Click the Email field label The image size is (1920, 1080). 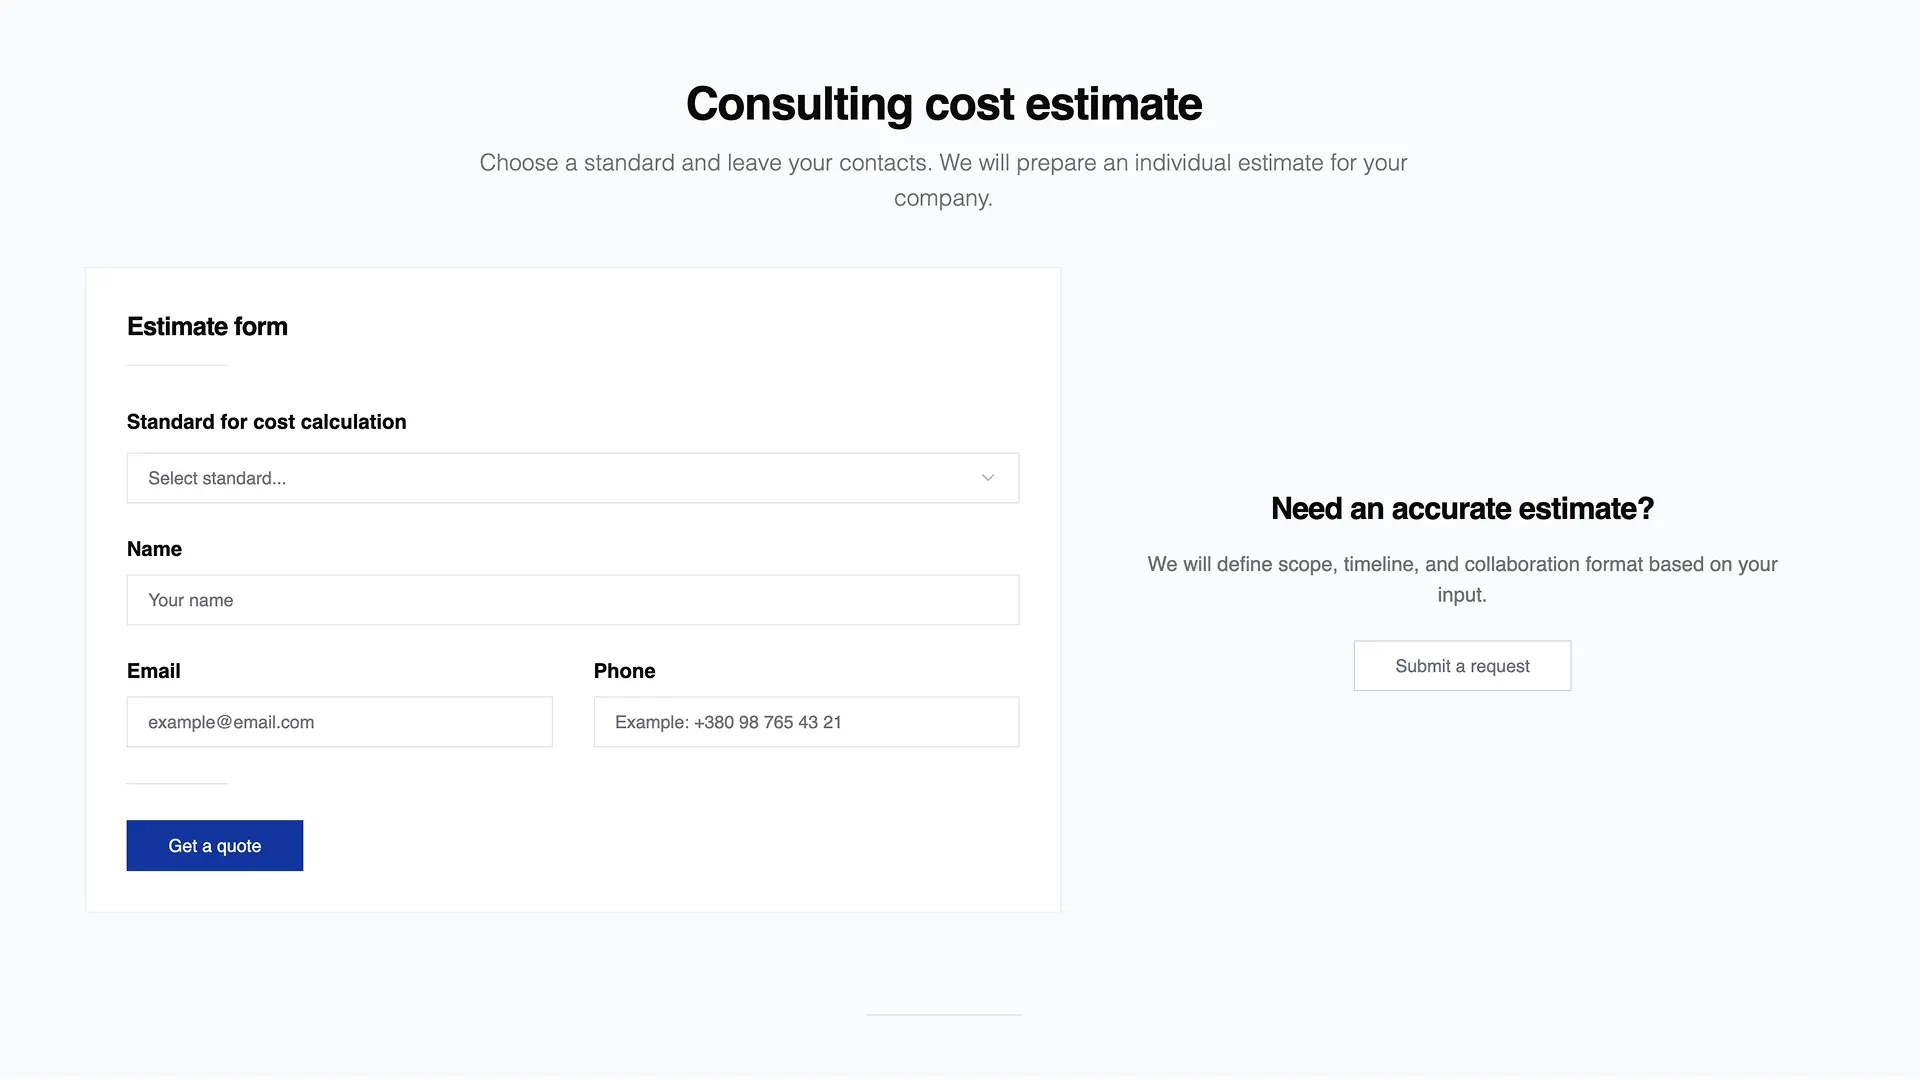[153, 671]
